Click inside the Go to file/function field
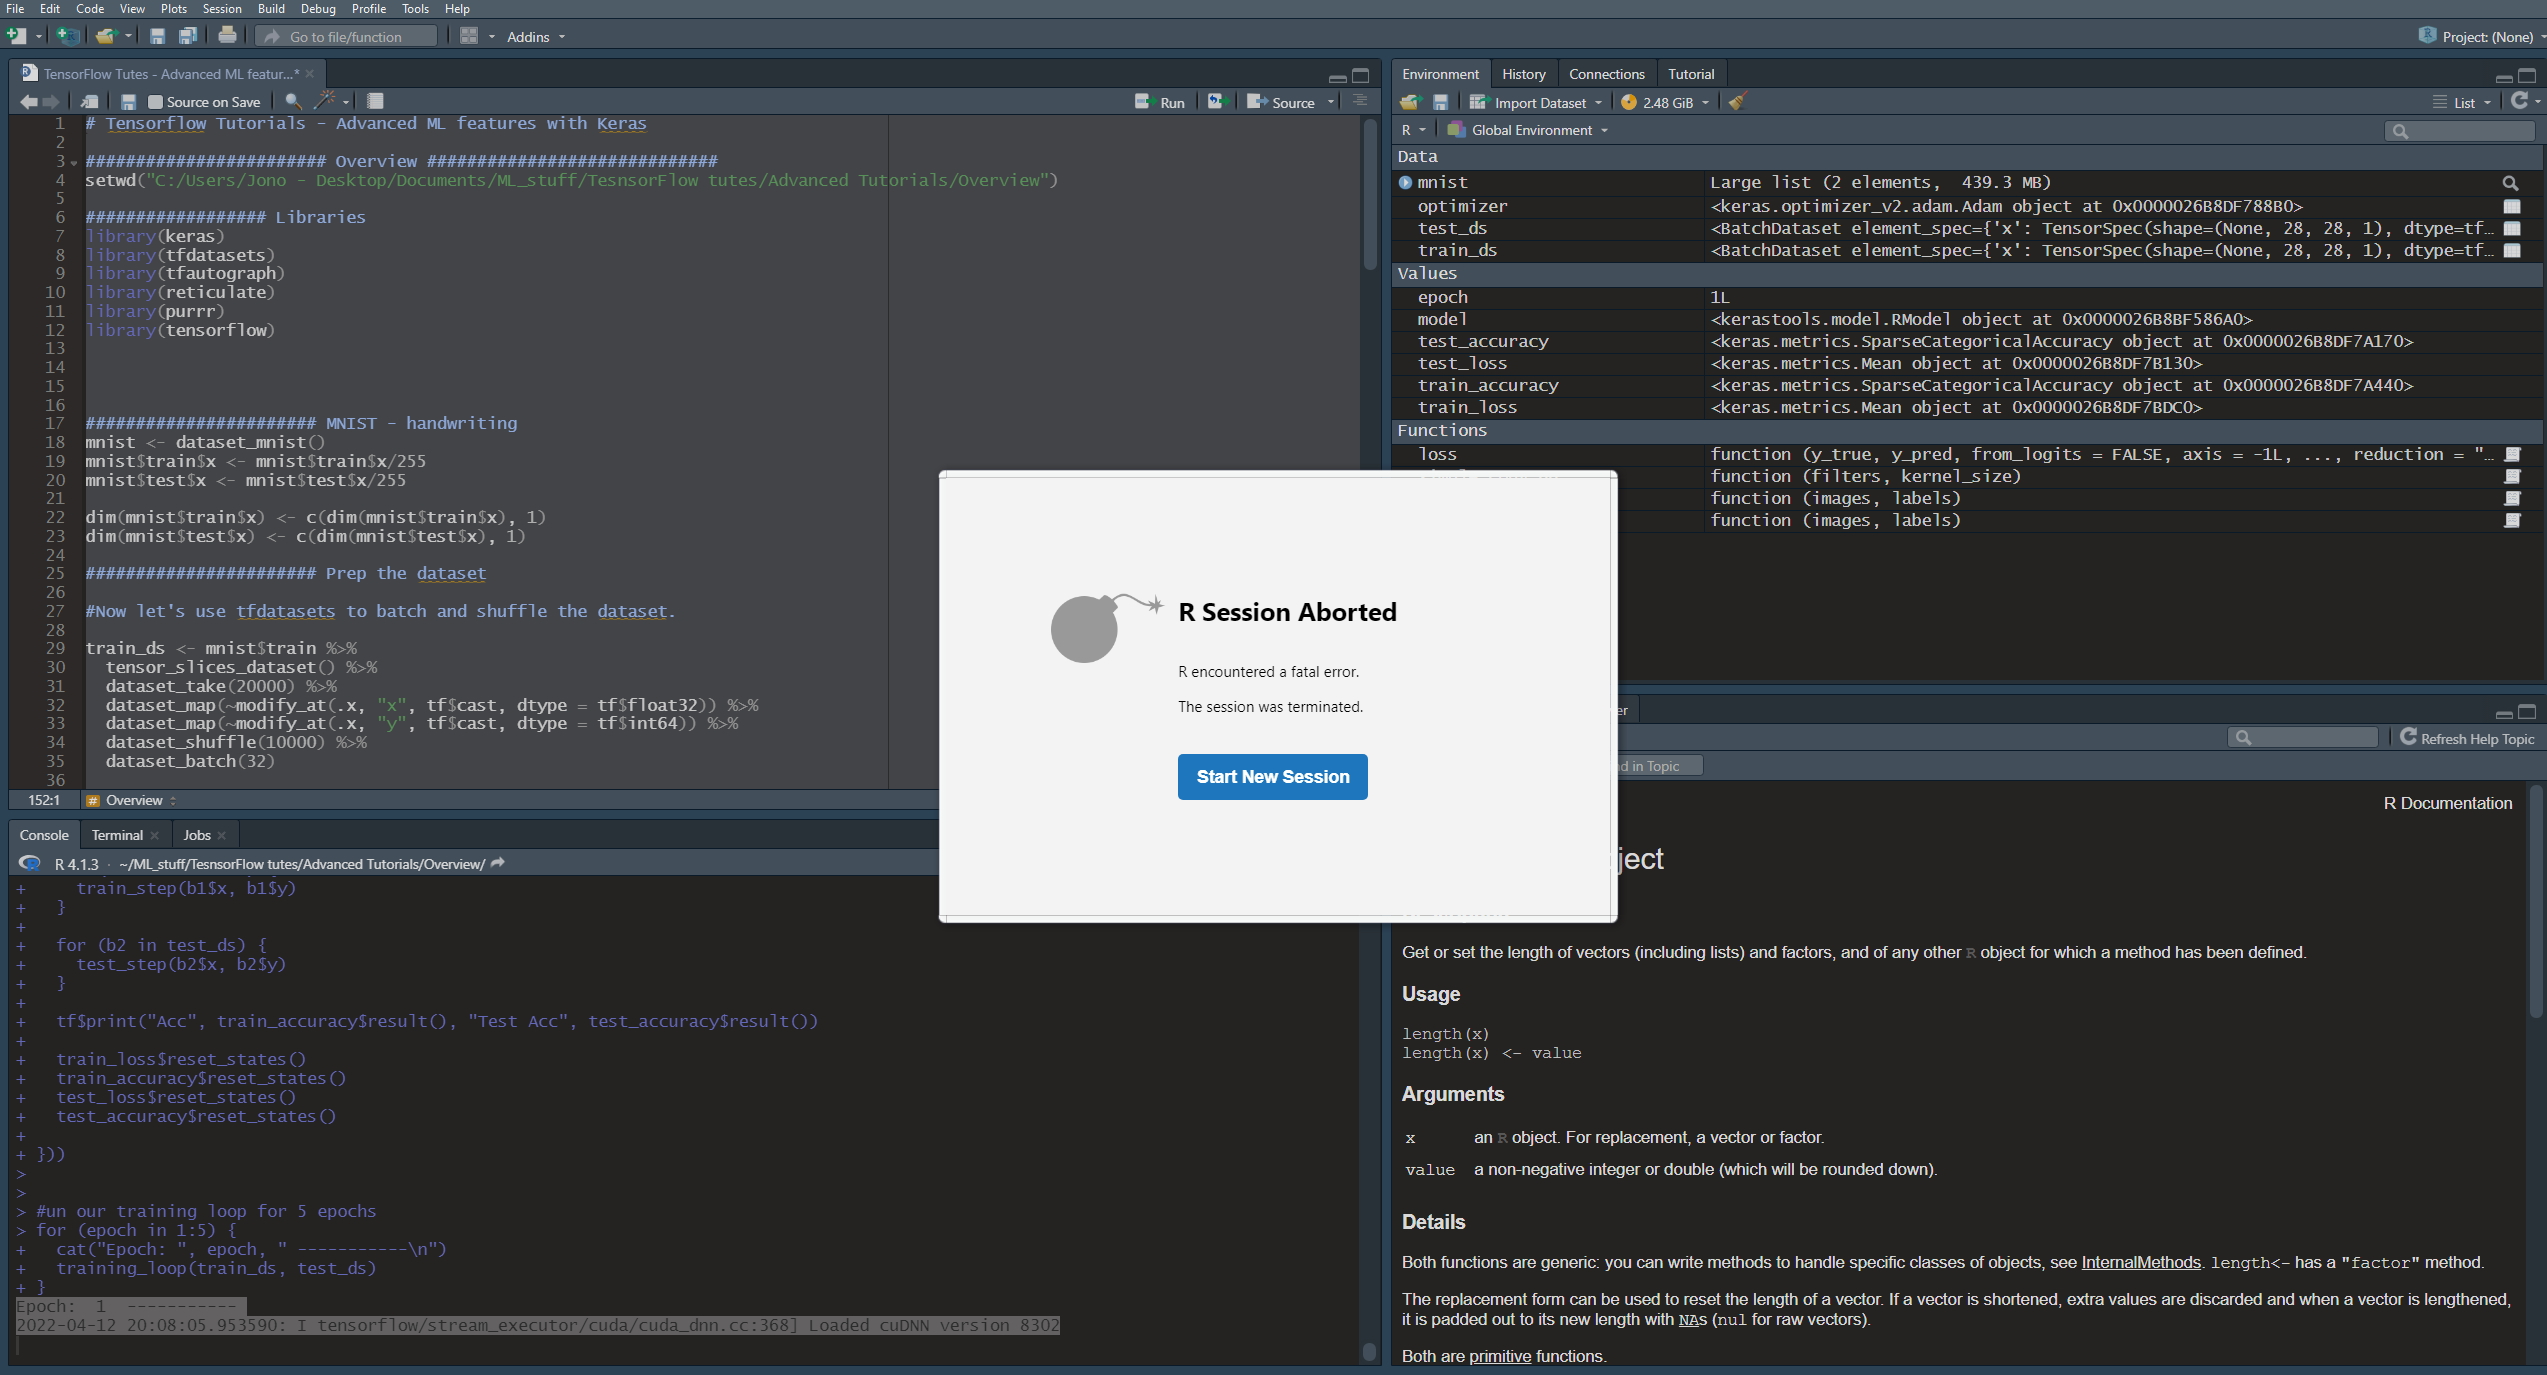Image resolution: width=2547 pixels, height=1375 pixels. [345, 36]
